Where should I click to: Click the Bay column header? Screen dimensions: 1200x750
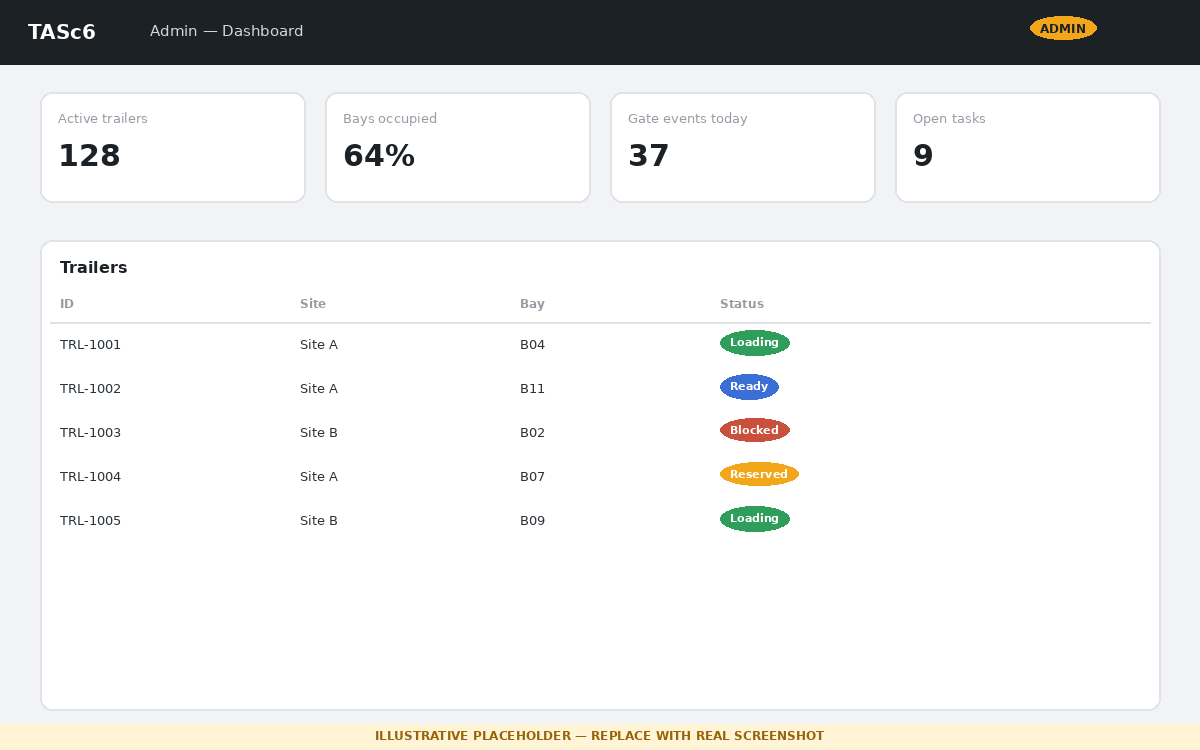532,304
